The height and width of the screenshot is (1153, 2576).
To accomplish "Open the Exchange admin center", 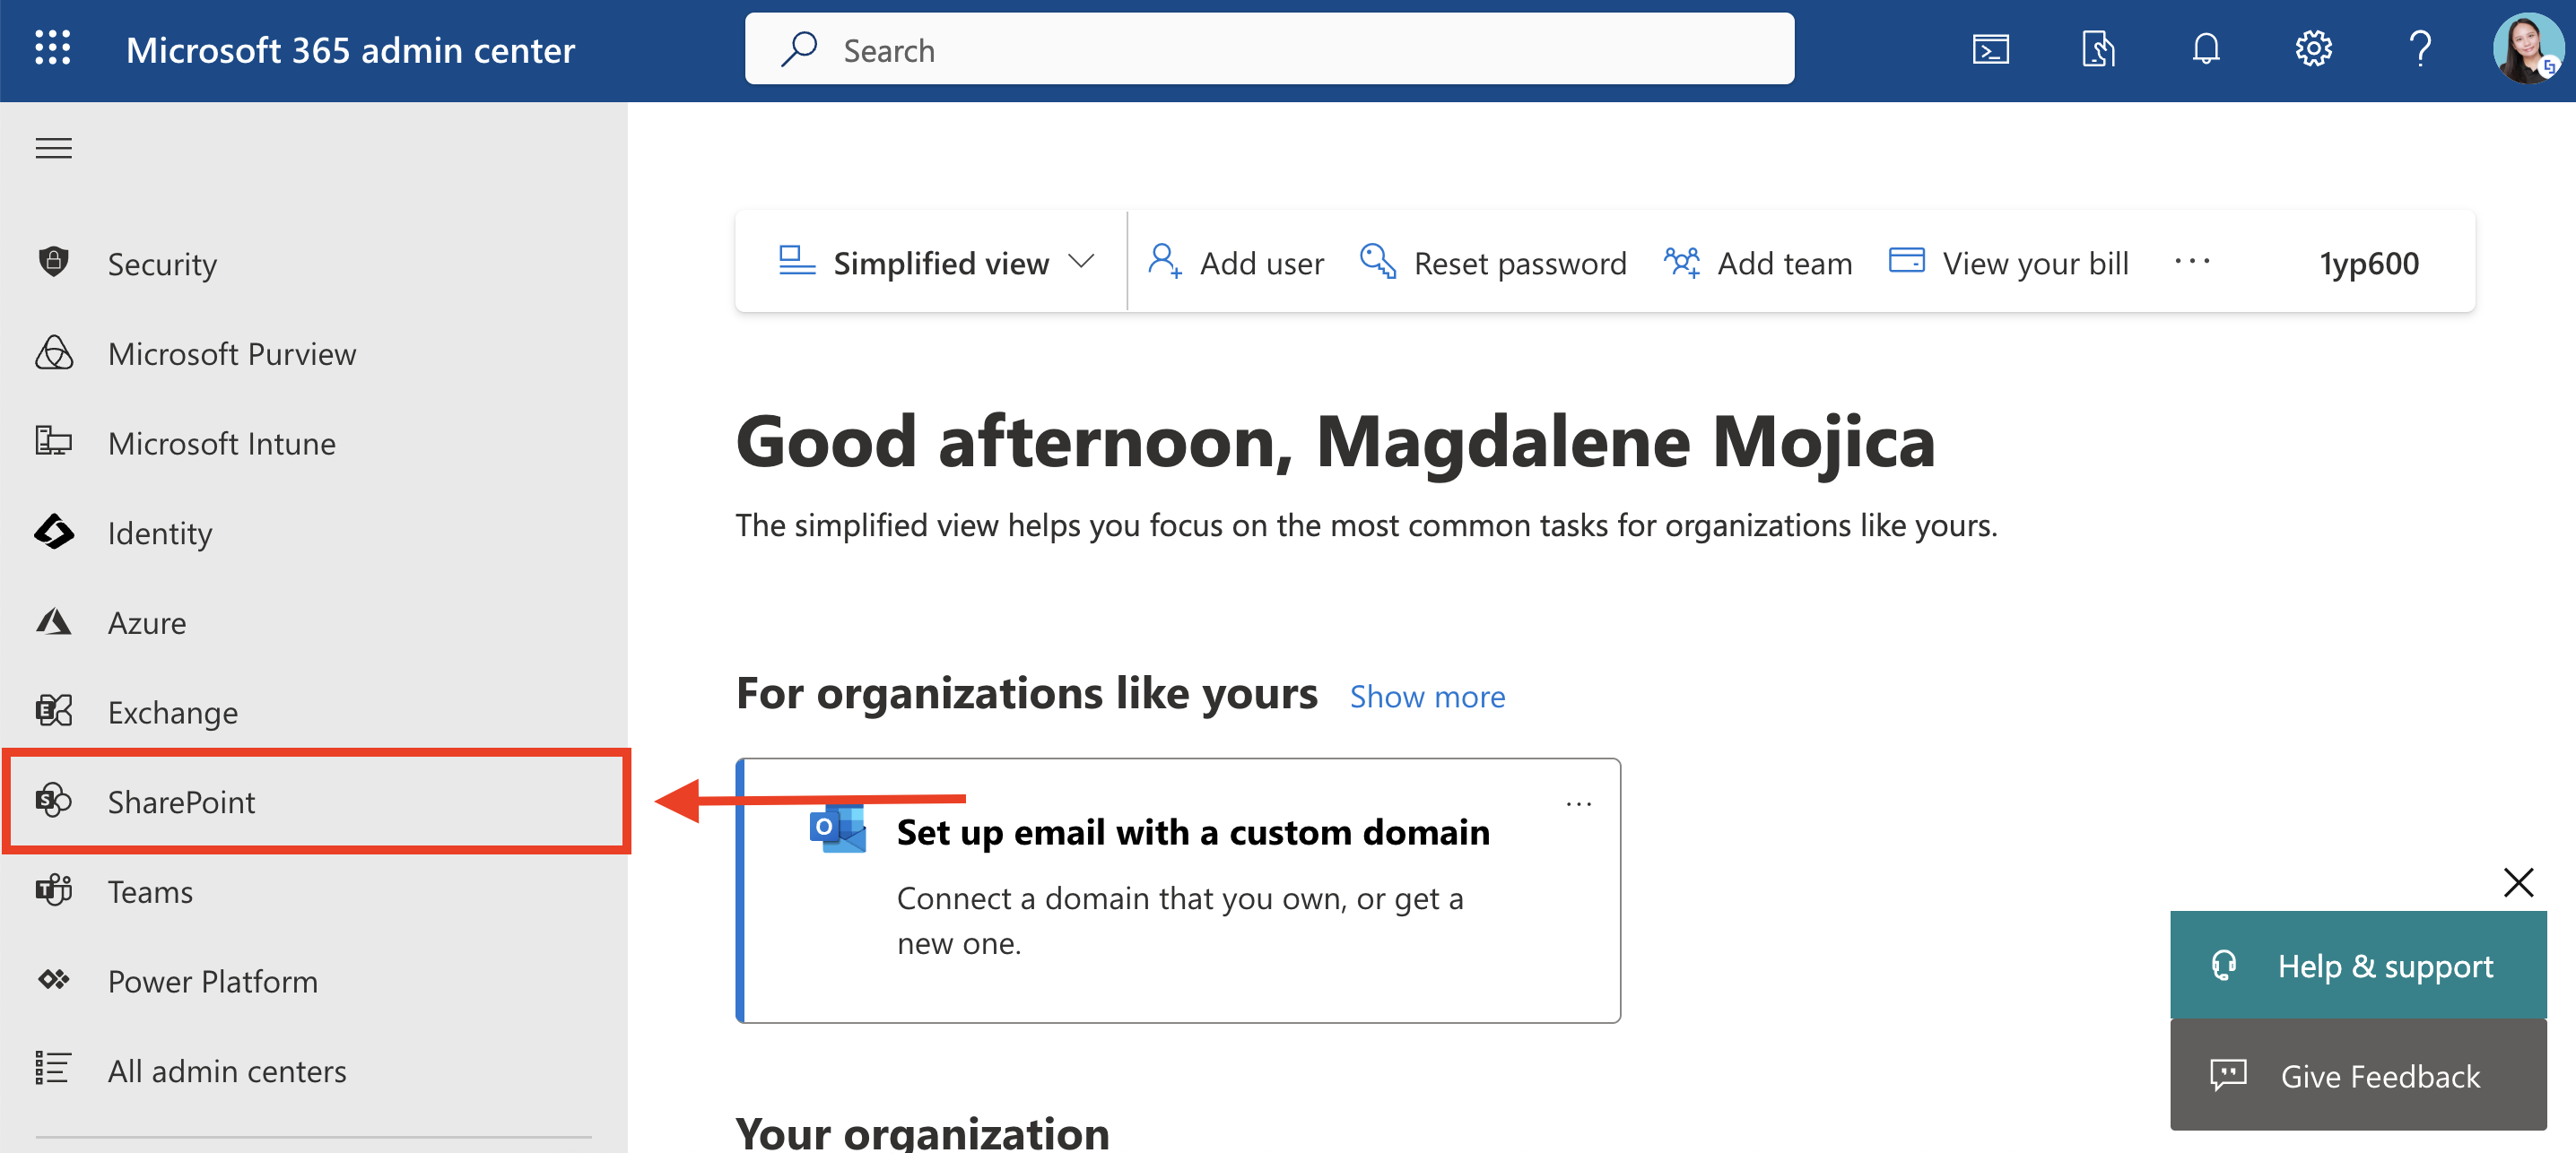I will click(173, 712).
